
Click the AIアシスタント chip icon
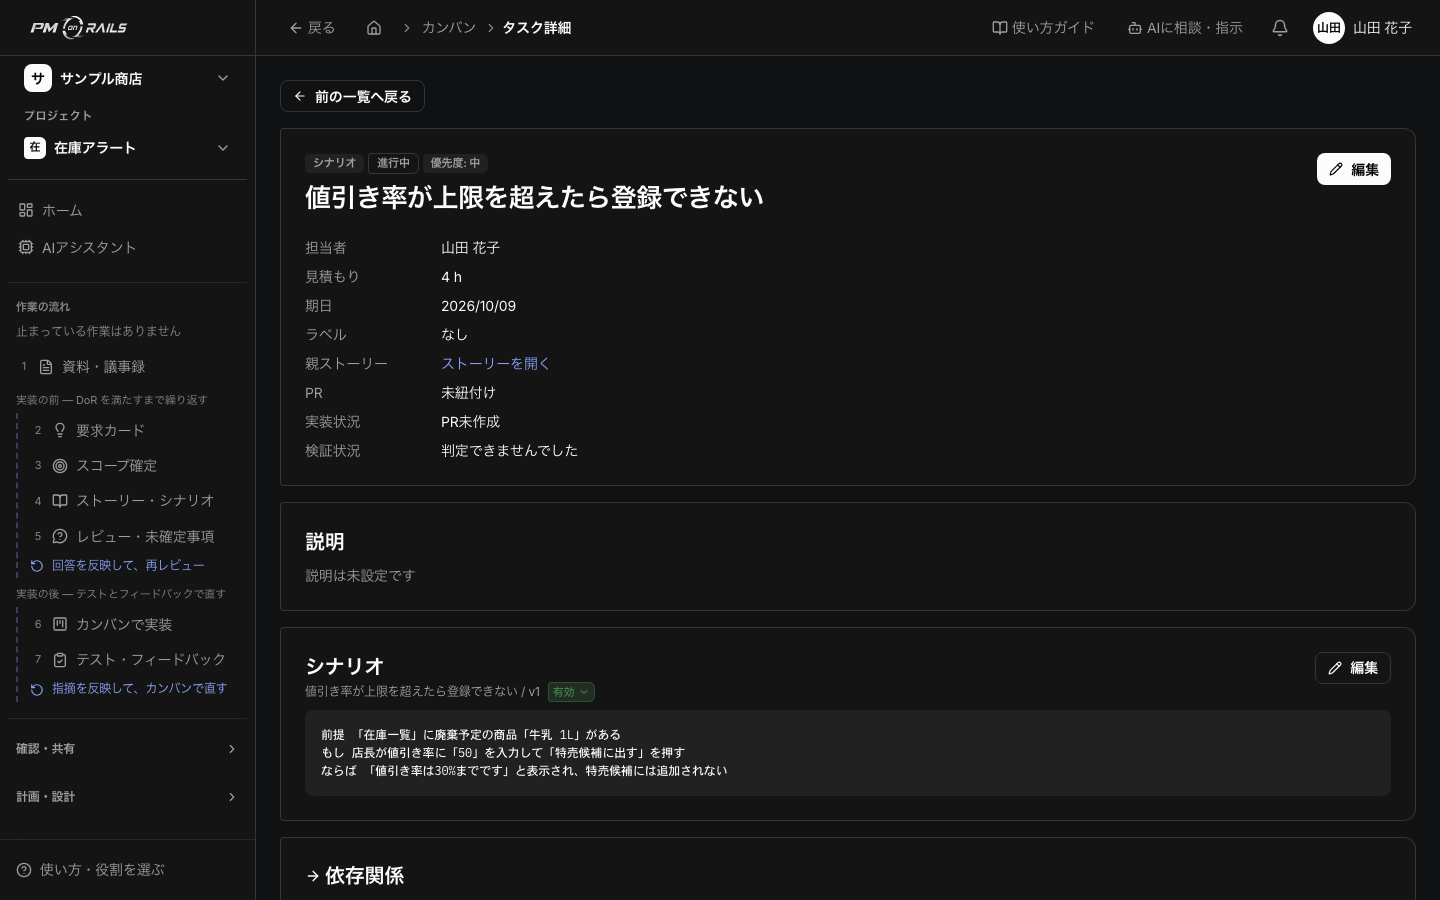tap(26, 247)
